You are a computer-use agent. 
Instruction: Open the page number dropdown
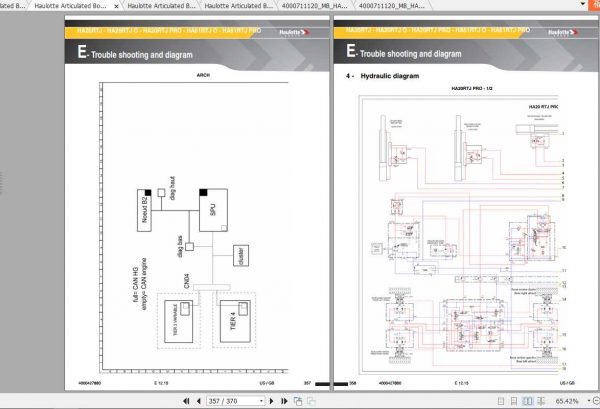pos(261,401)
